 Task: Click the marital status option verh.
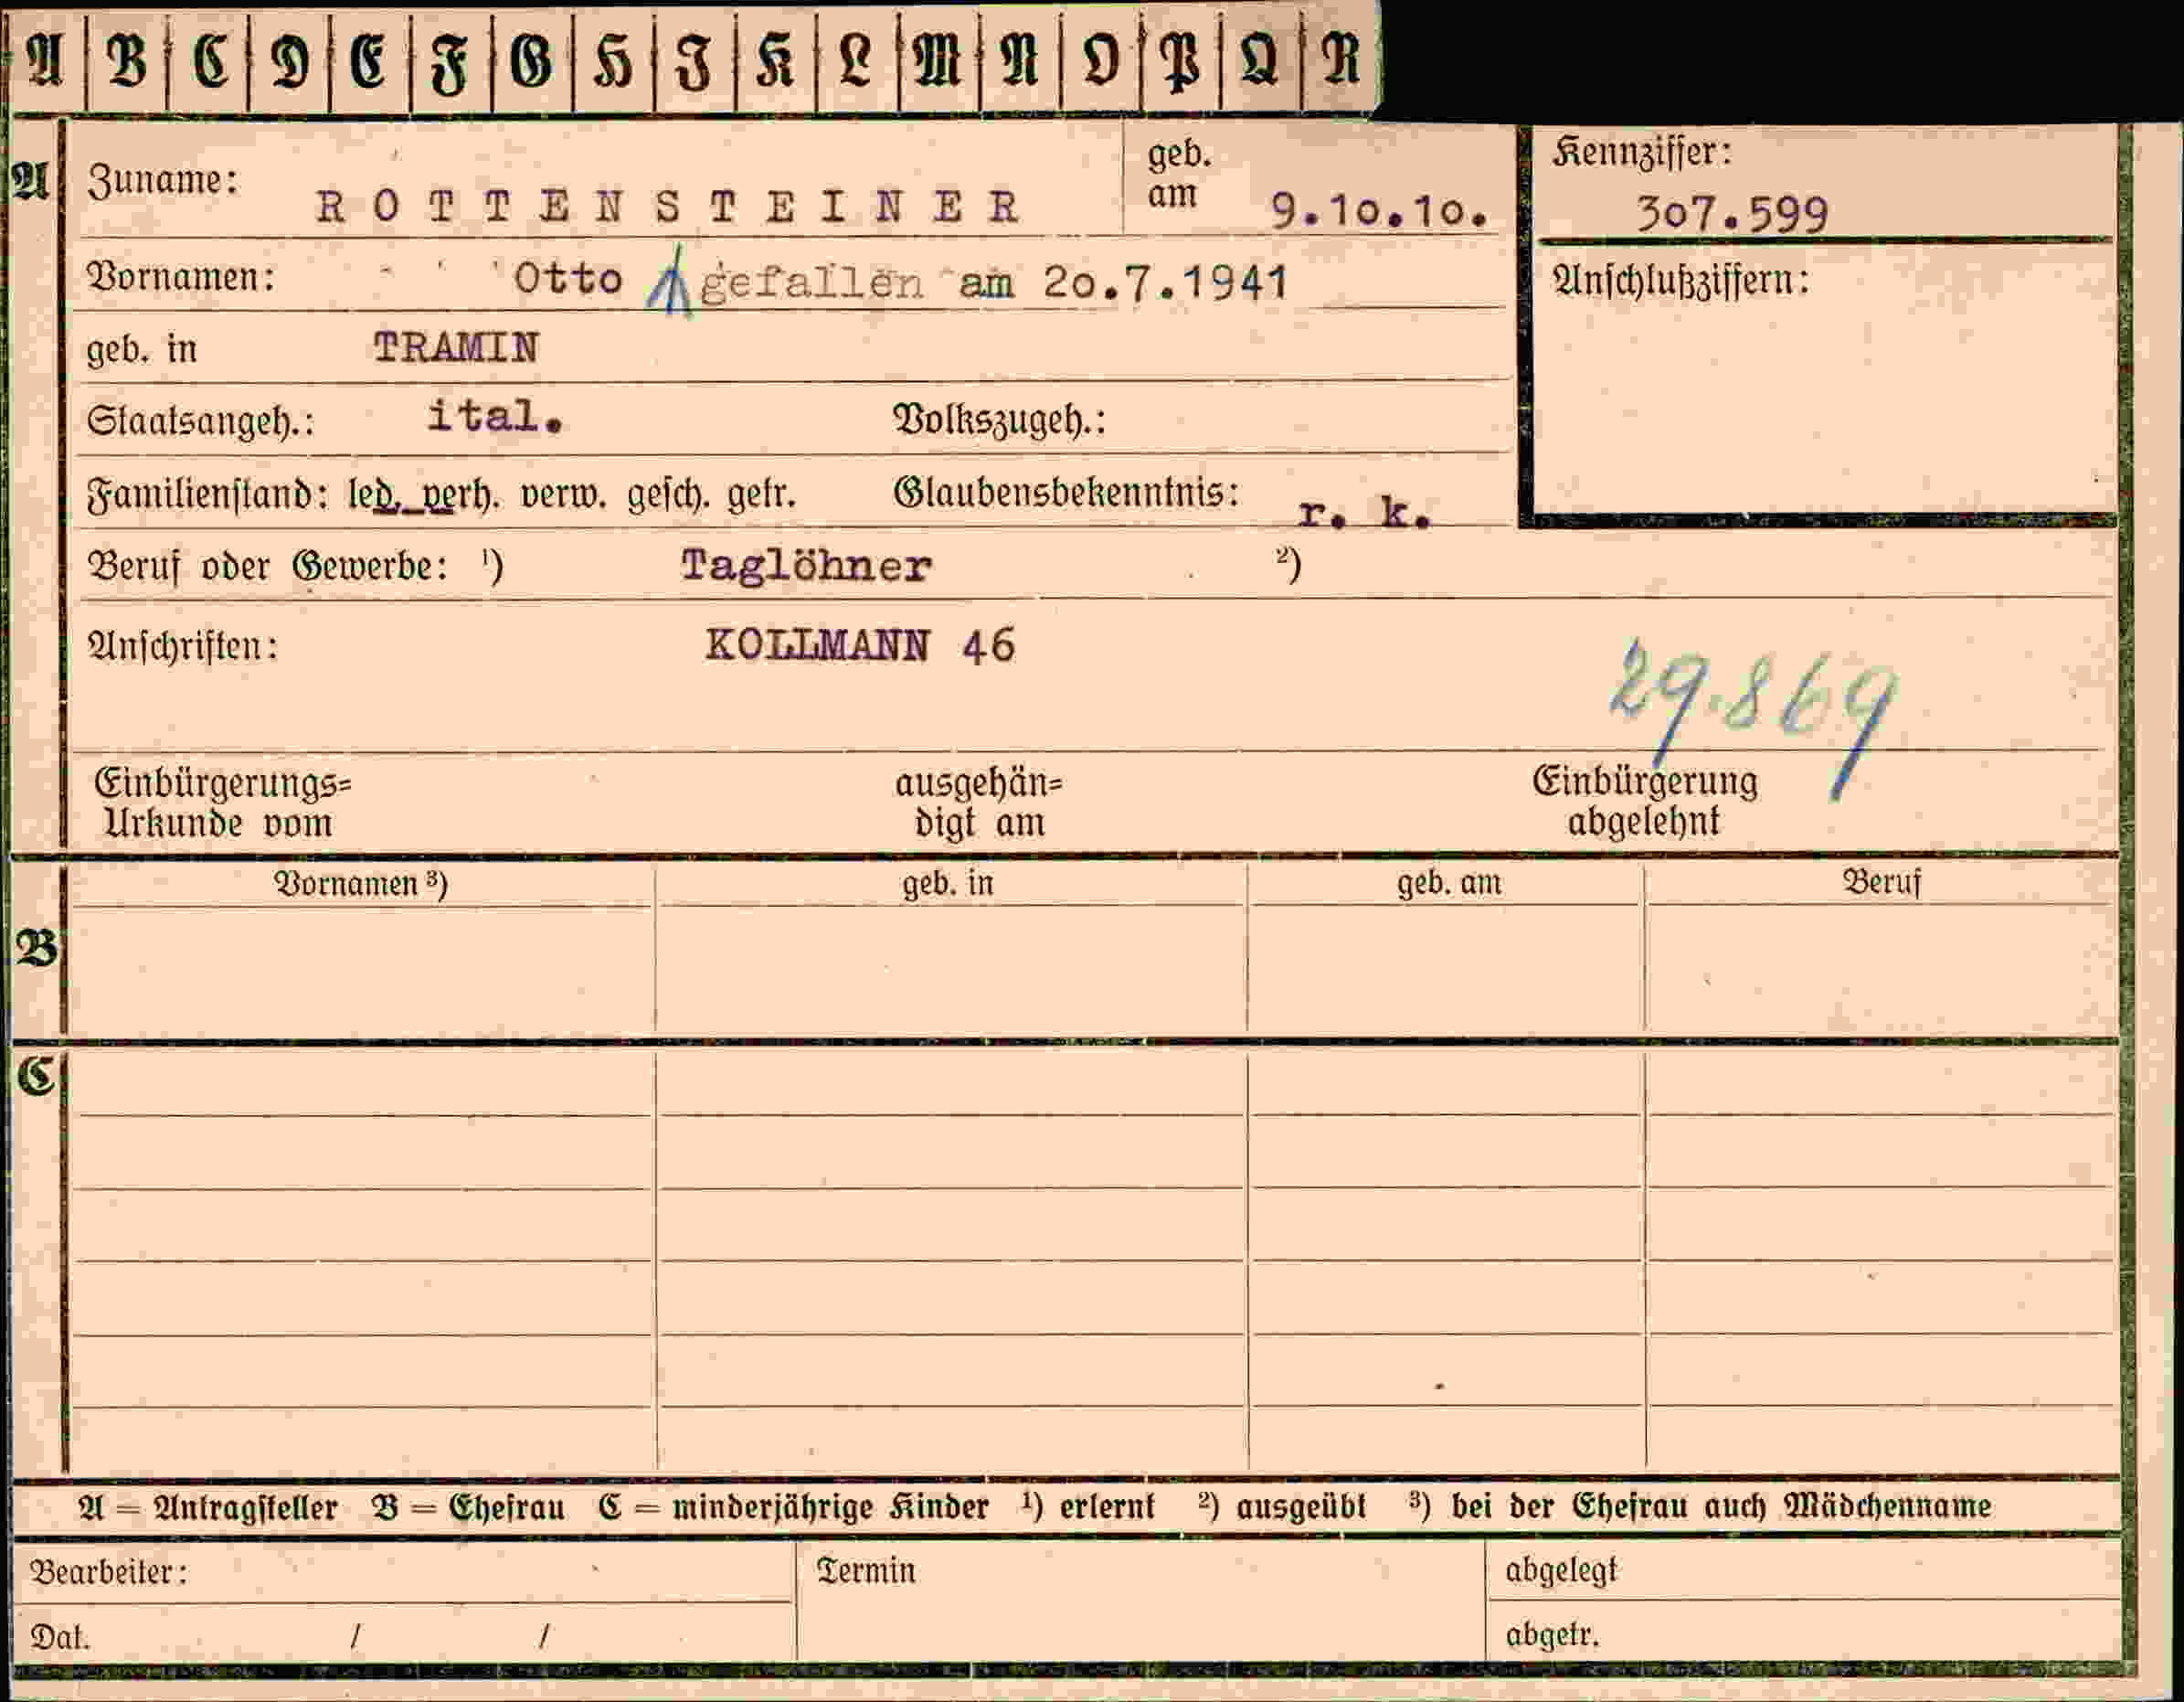(458, 496)
